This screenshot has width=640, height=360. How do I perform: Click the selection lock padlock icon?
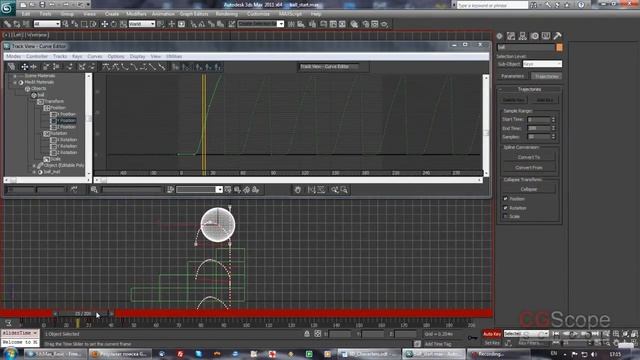tap(307, 334)
